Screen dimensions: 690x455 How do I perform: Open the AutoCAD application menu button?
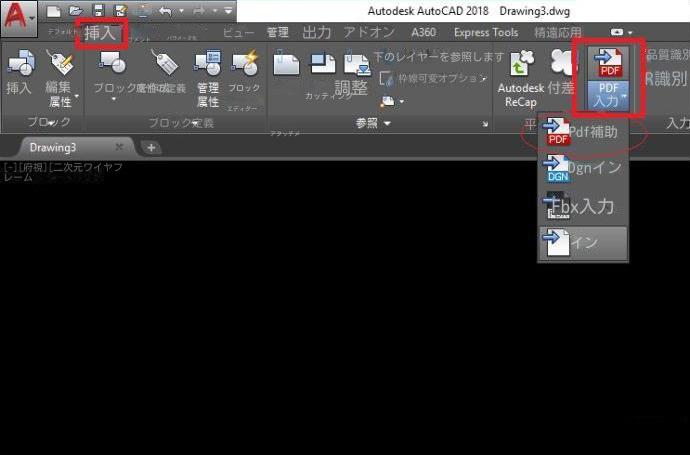(19, 16)
